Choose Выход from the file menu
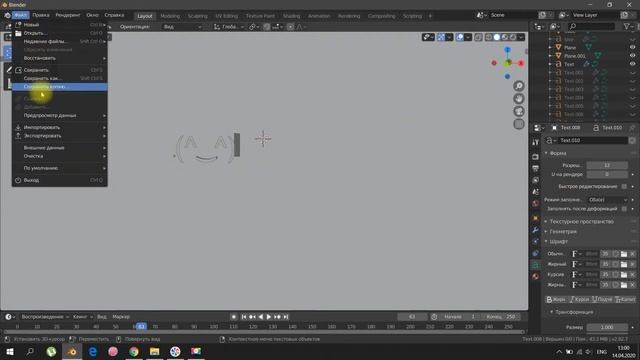 pyautogui.click(x=60, y=180)
